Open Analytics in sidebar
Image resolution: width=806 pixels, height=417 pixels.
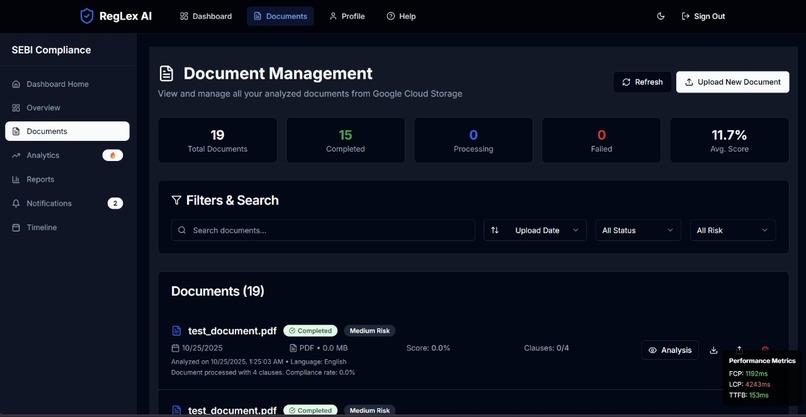coord(67,155)
